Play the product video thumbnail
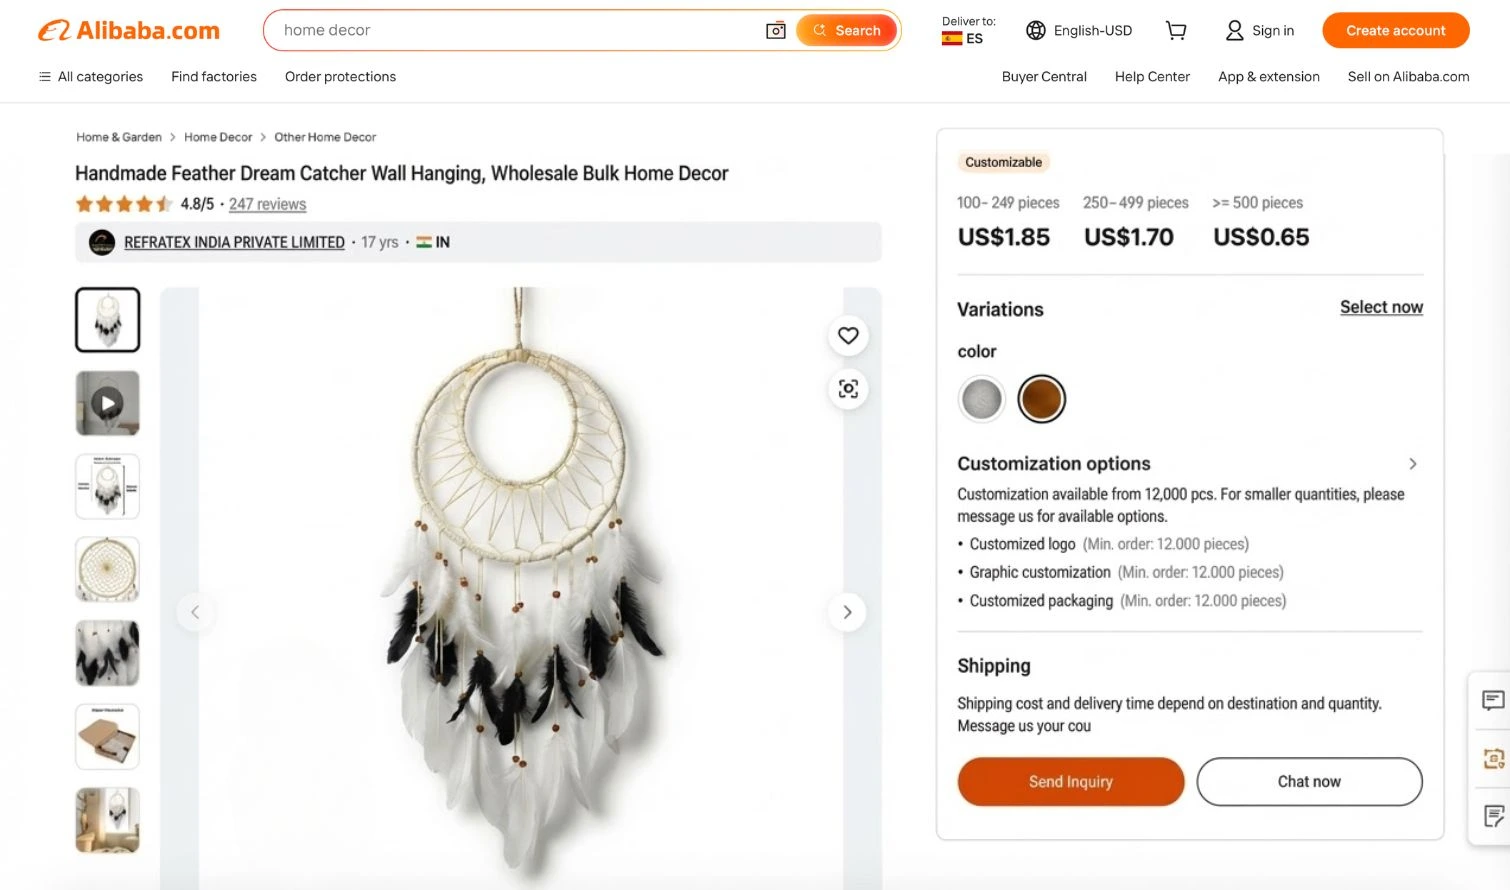This screenshot has width=1510, height=890. pos(108,403)
